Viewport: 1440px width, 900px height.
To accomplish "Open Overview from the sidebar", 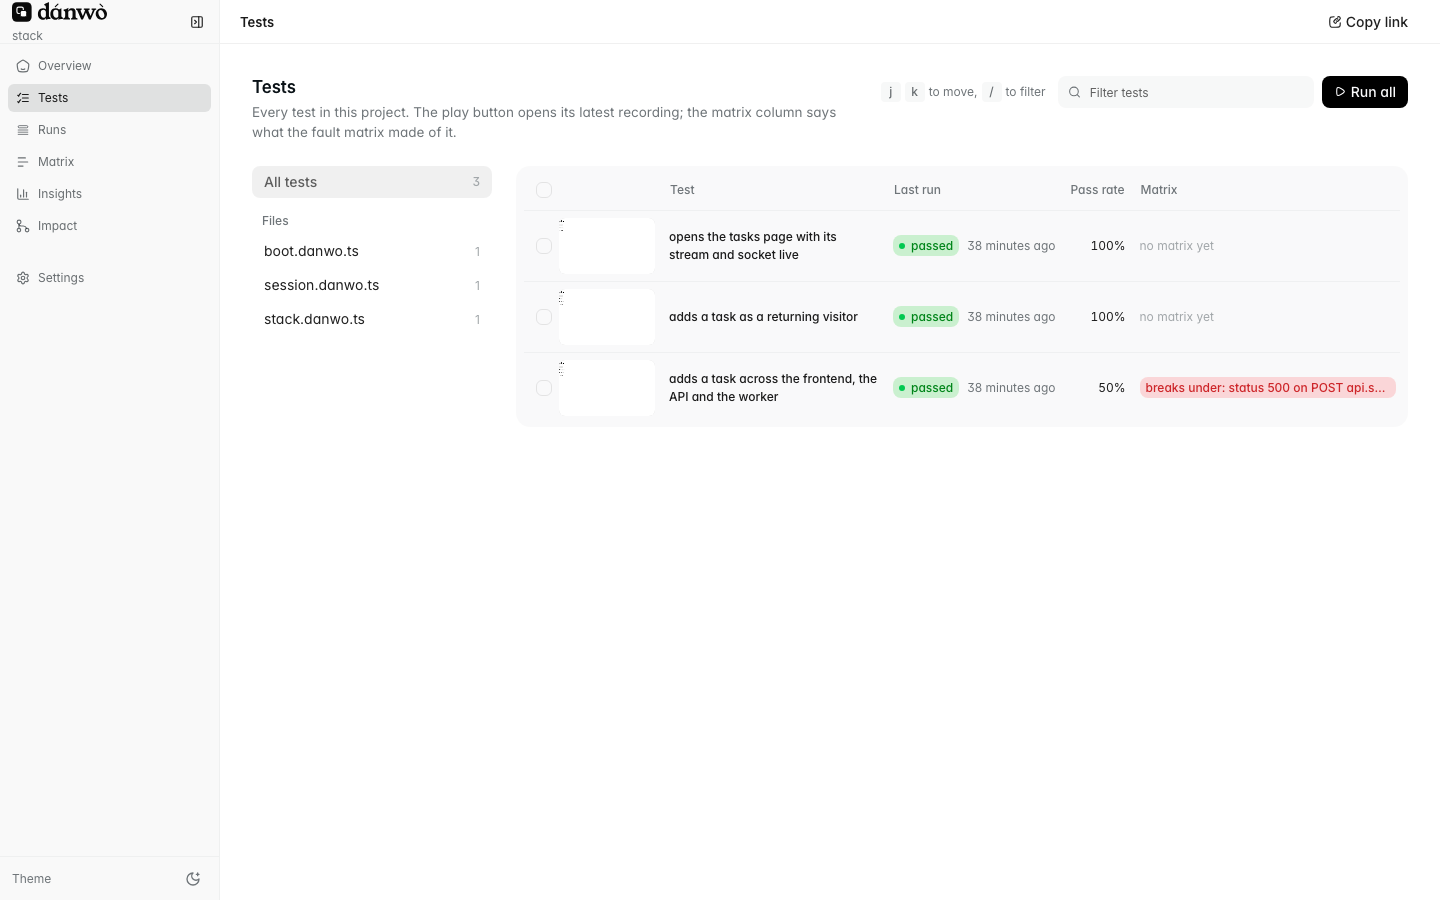I will coord(109,66).
